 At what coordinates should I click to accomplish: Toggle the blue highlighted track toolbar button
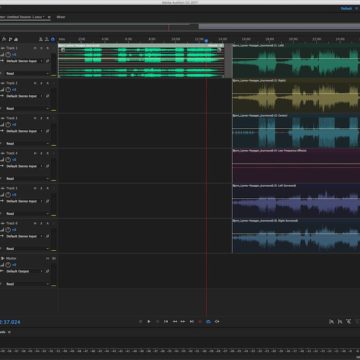click(x=53, y=39)
